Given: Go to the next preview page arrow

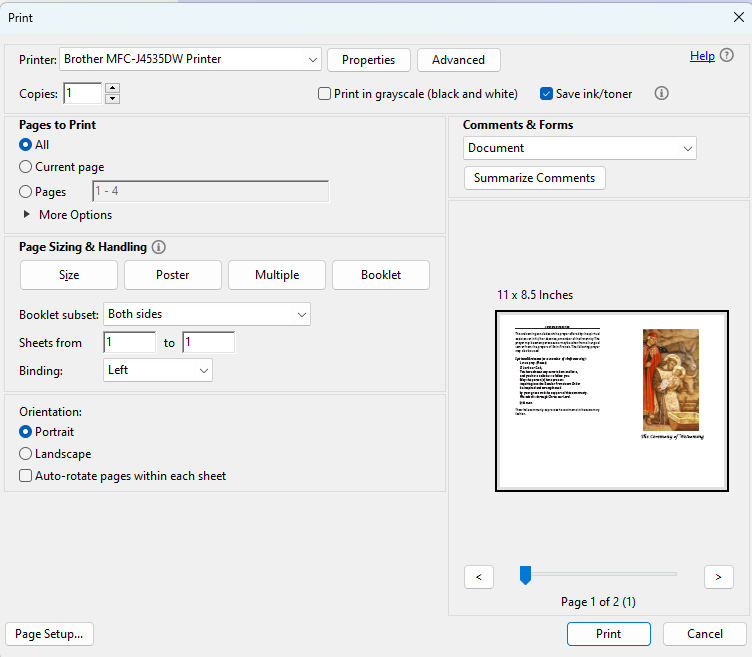Looking at the screenshot, I should [x=718, y=576].
